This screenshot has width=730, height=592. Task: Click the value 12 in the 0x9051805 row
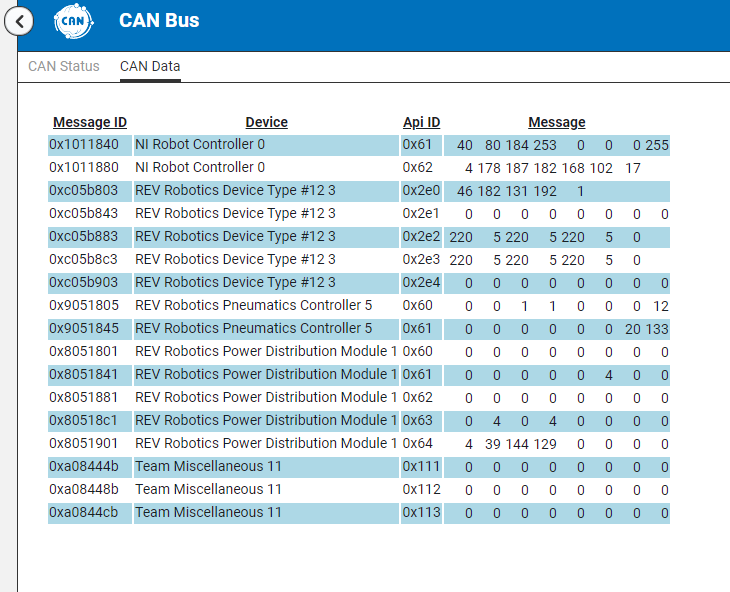661,307
